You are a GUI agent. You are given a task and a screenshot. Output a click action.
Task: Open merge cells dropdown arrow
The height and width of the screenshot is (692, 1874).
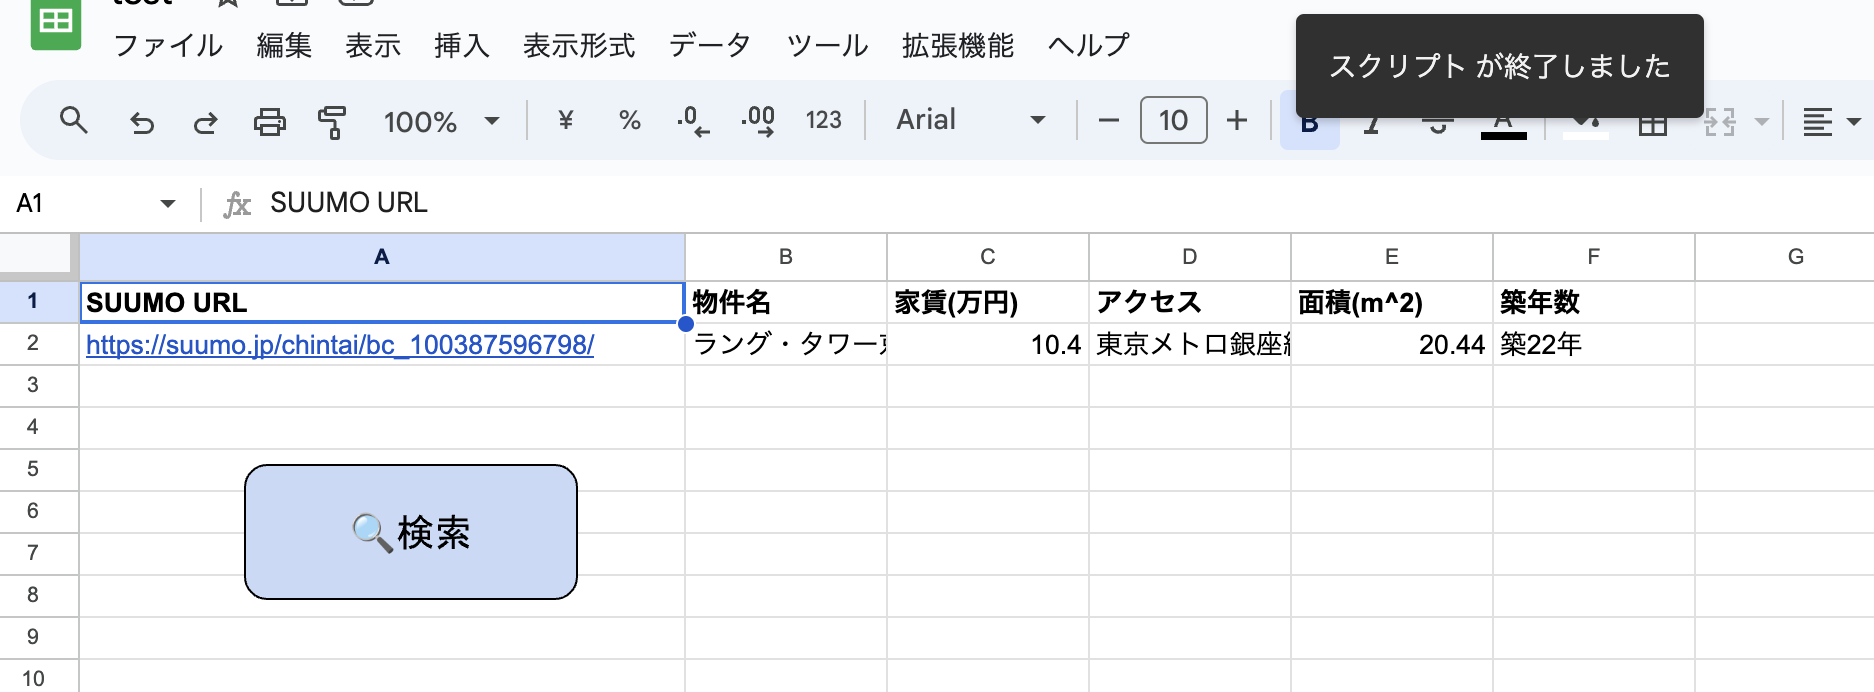(x=1762, y=122)
